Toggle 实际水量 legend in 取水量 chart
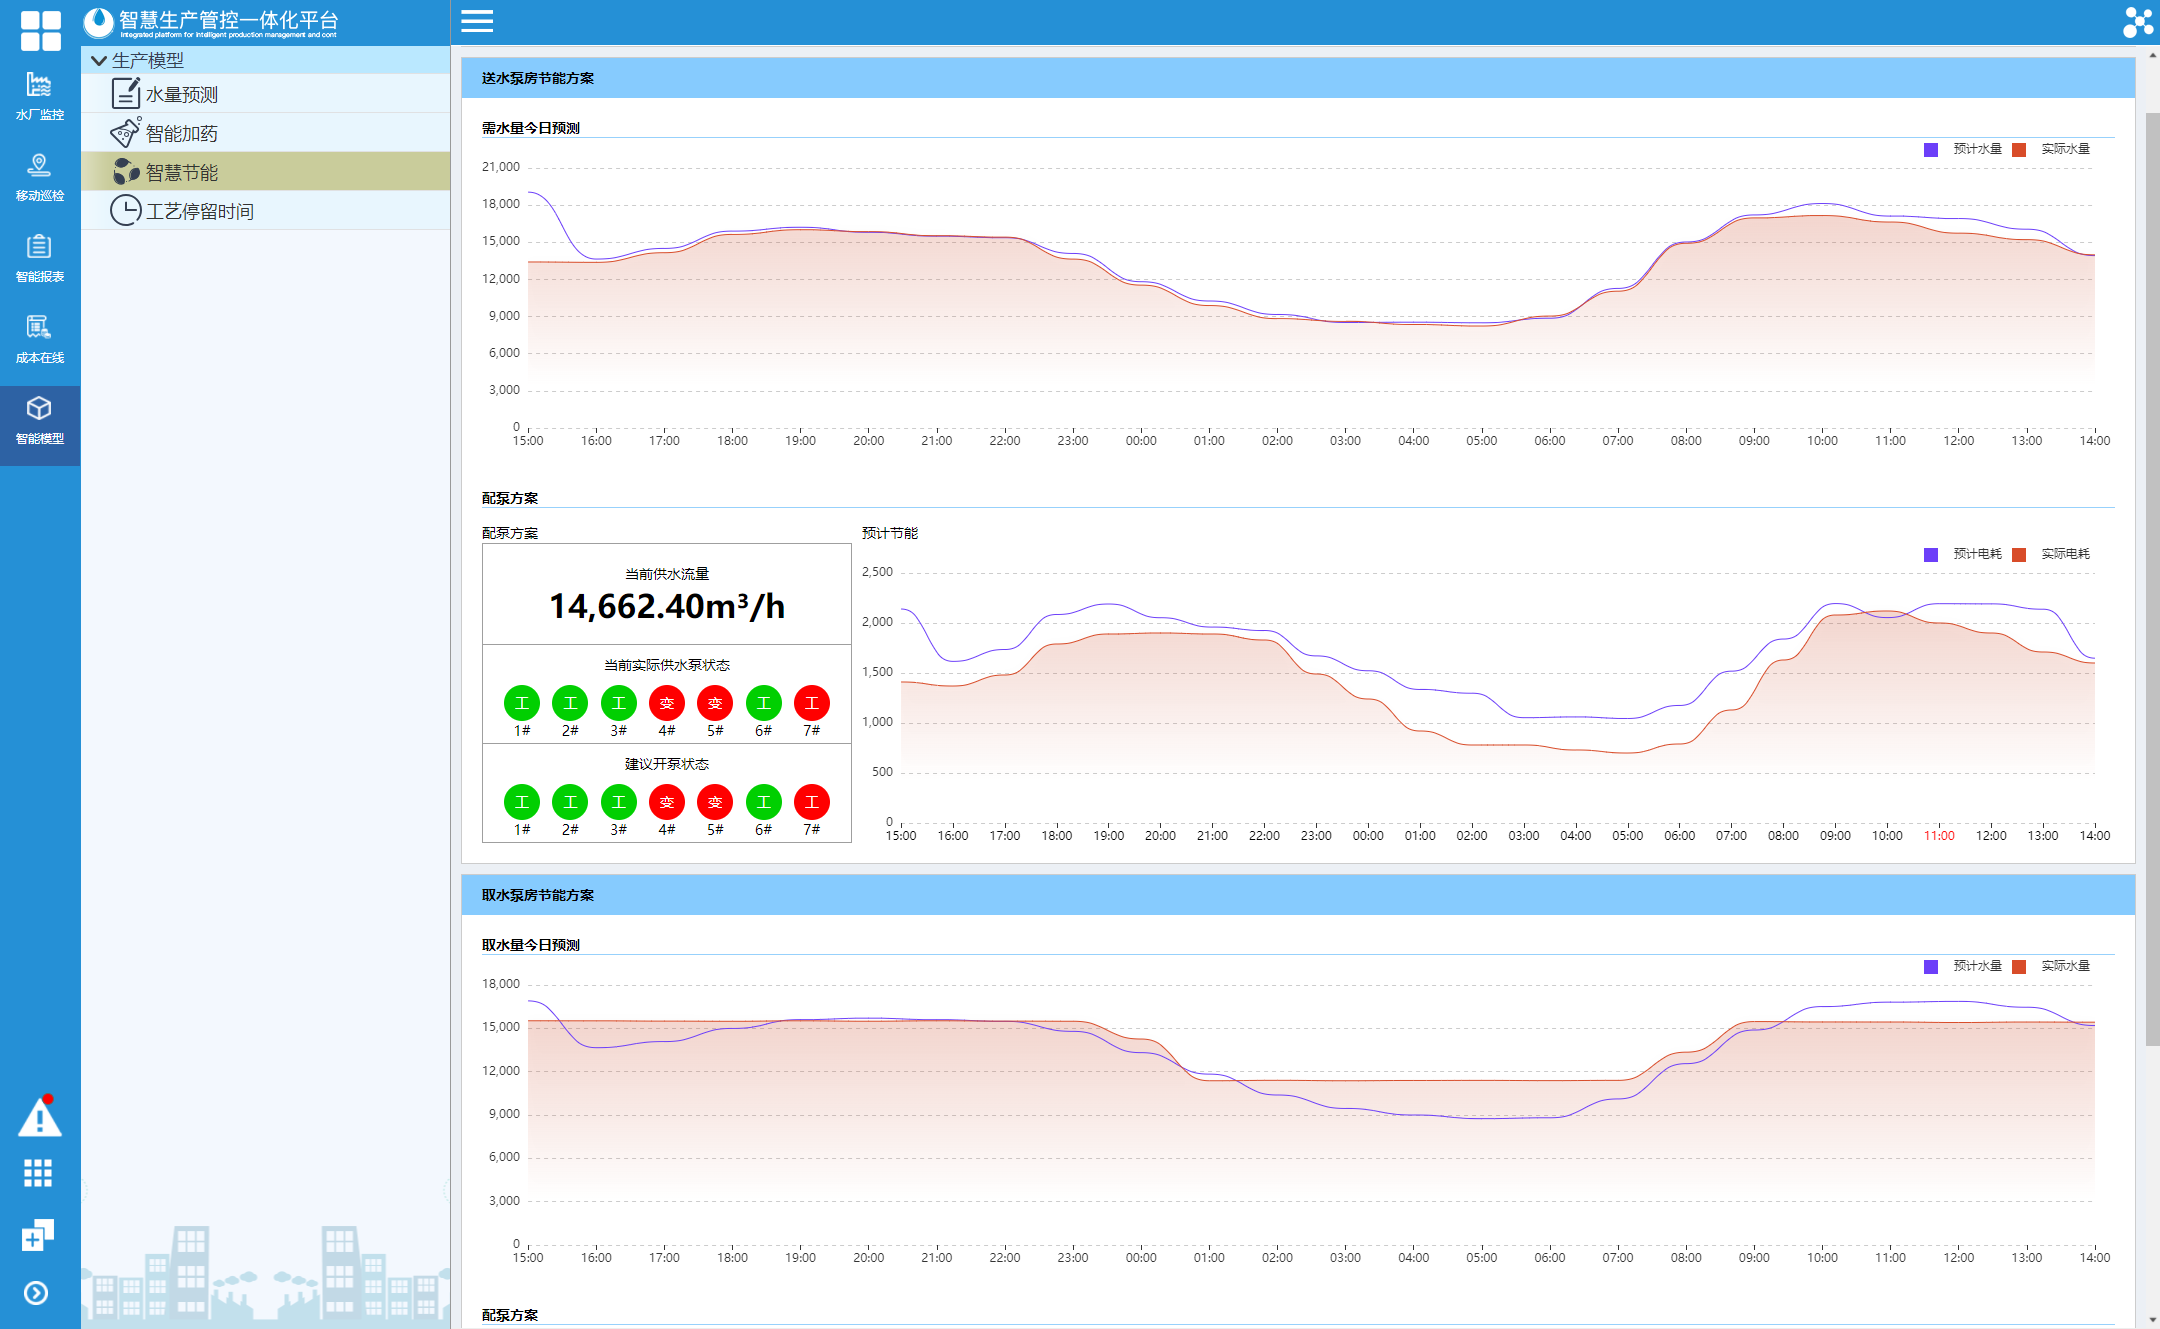This screenshot has height=1329, width=2160. pyautogui.click(x=2064, y=966)
